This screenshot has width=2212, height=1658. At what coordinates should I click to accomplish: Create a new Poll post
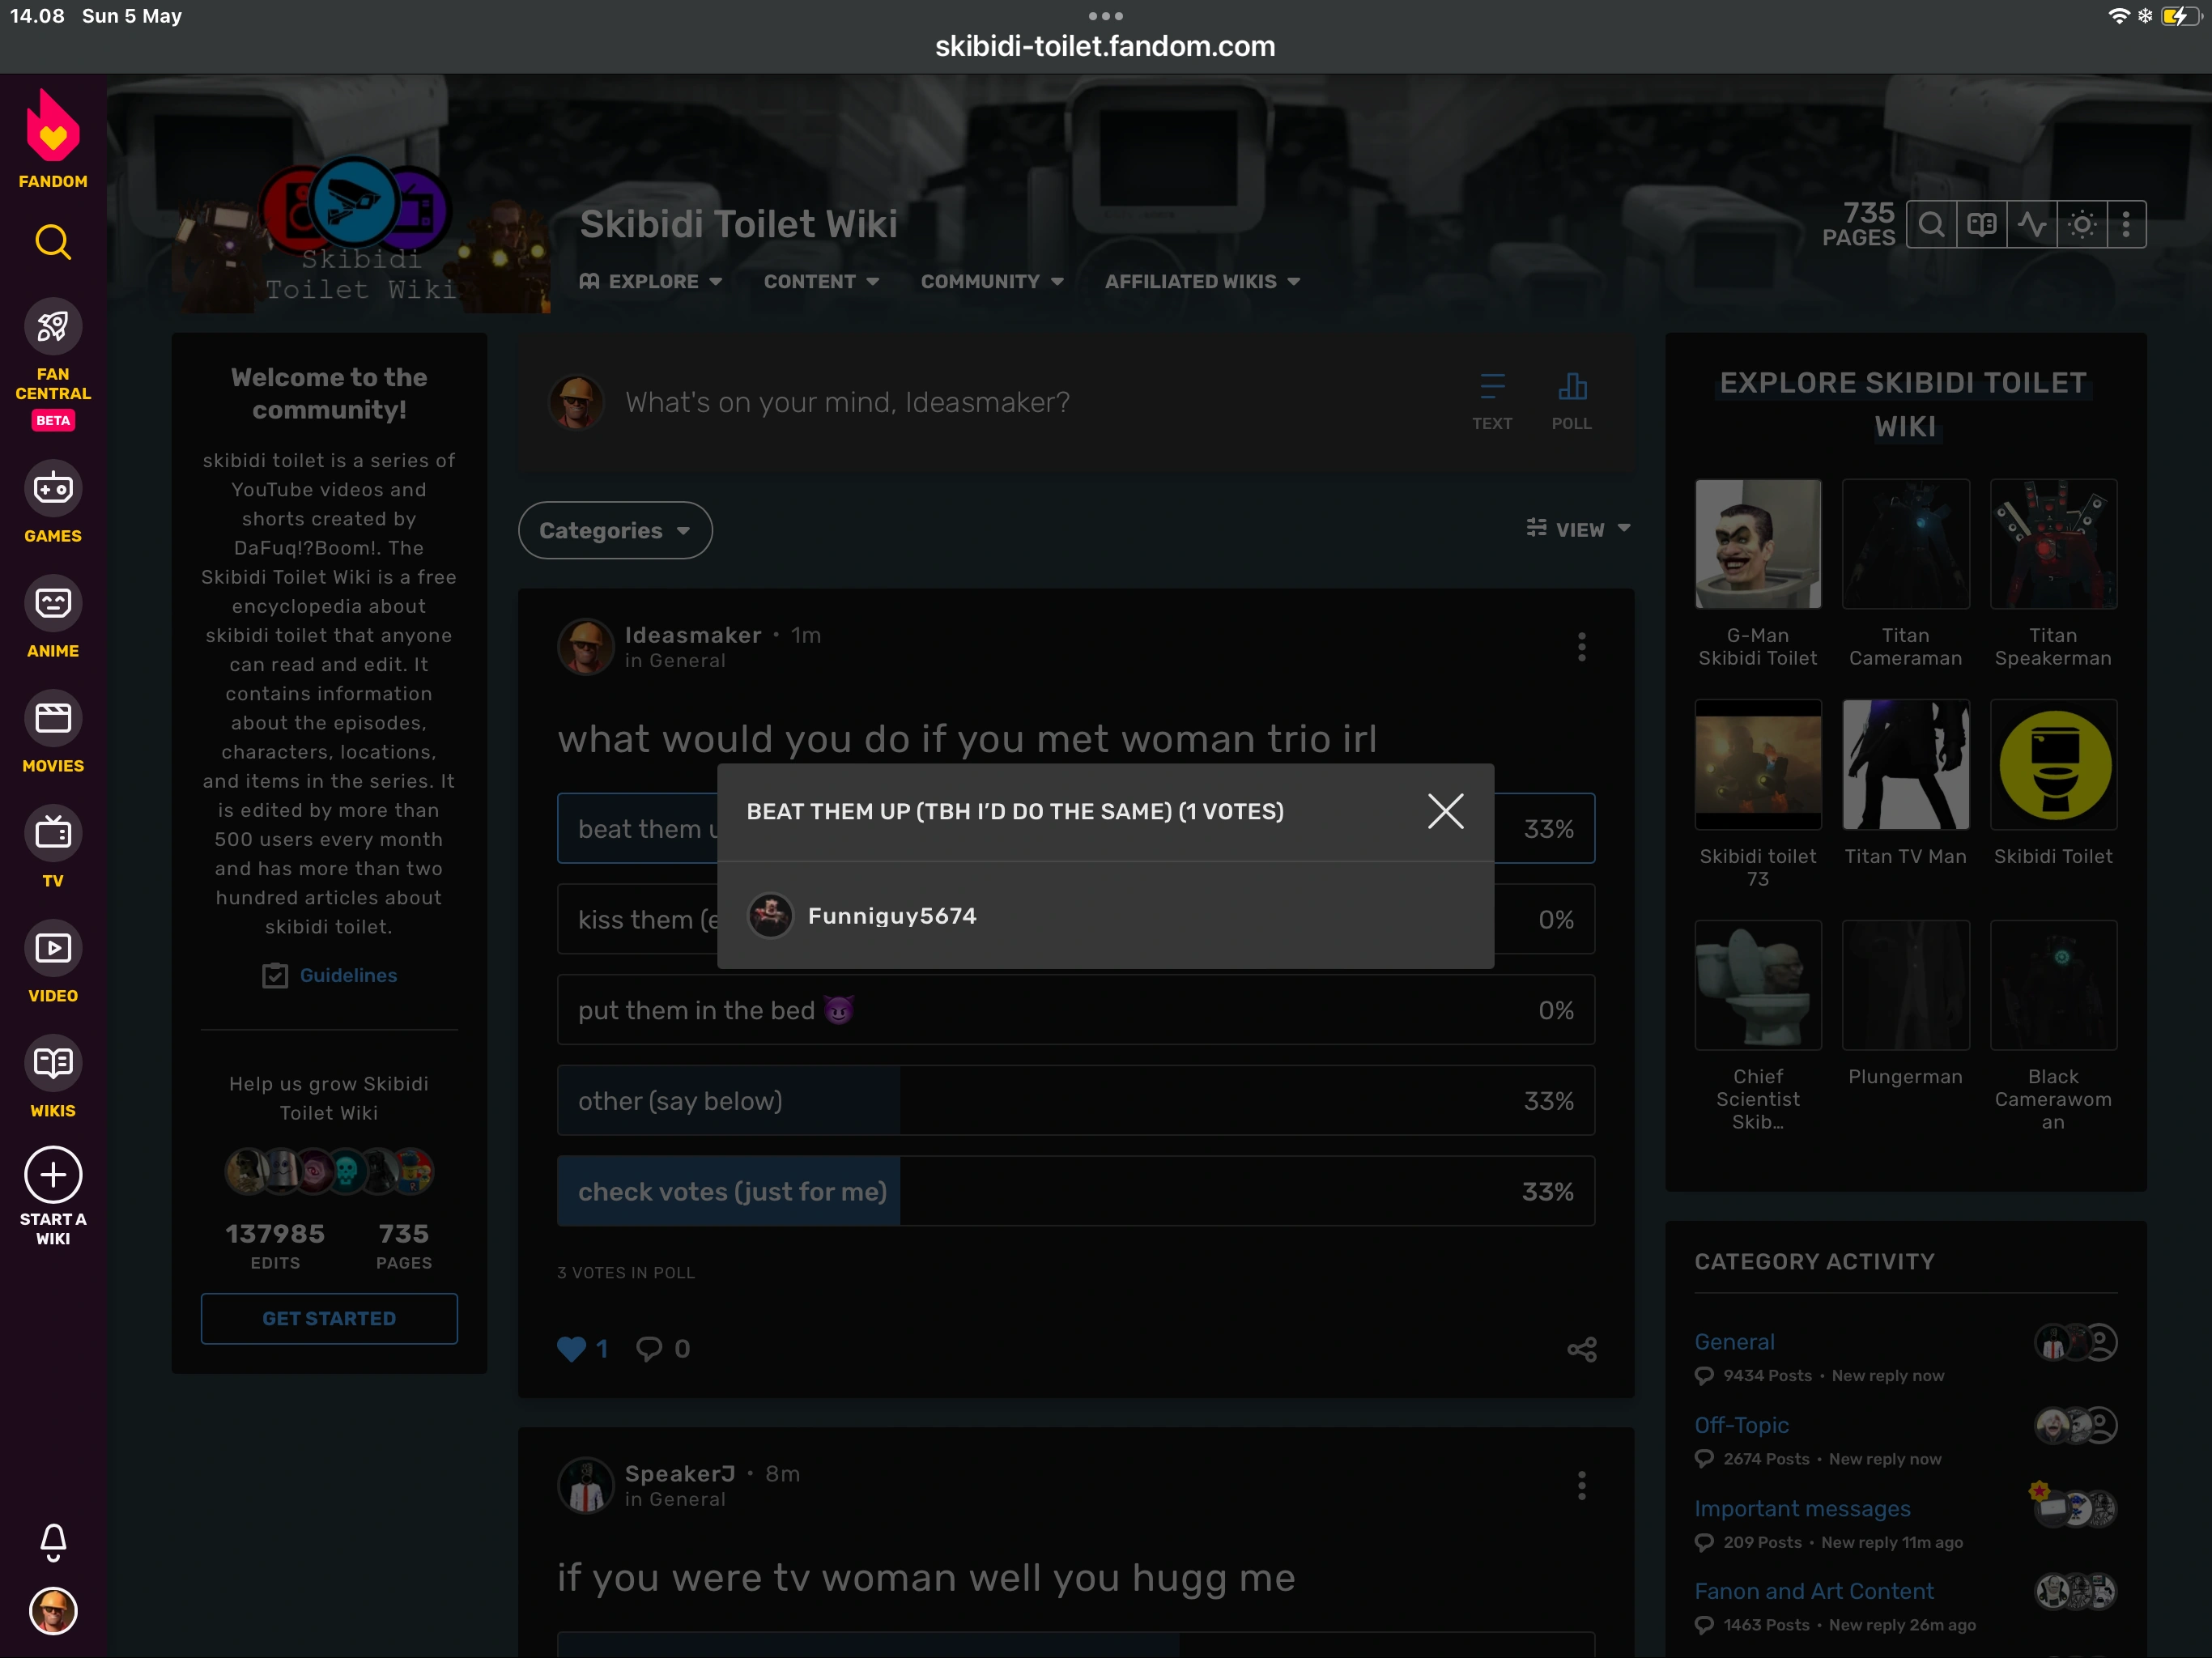click(x=1571, y=400)
